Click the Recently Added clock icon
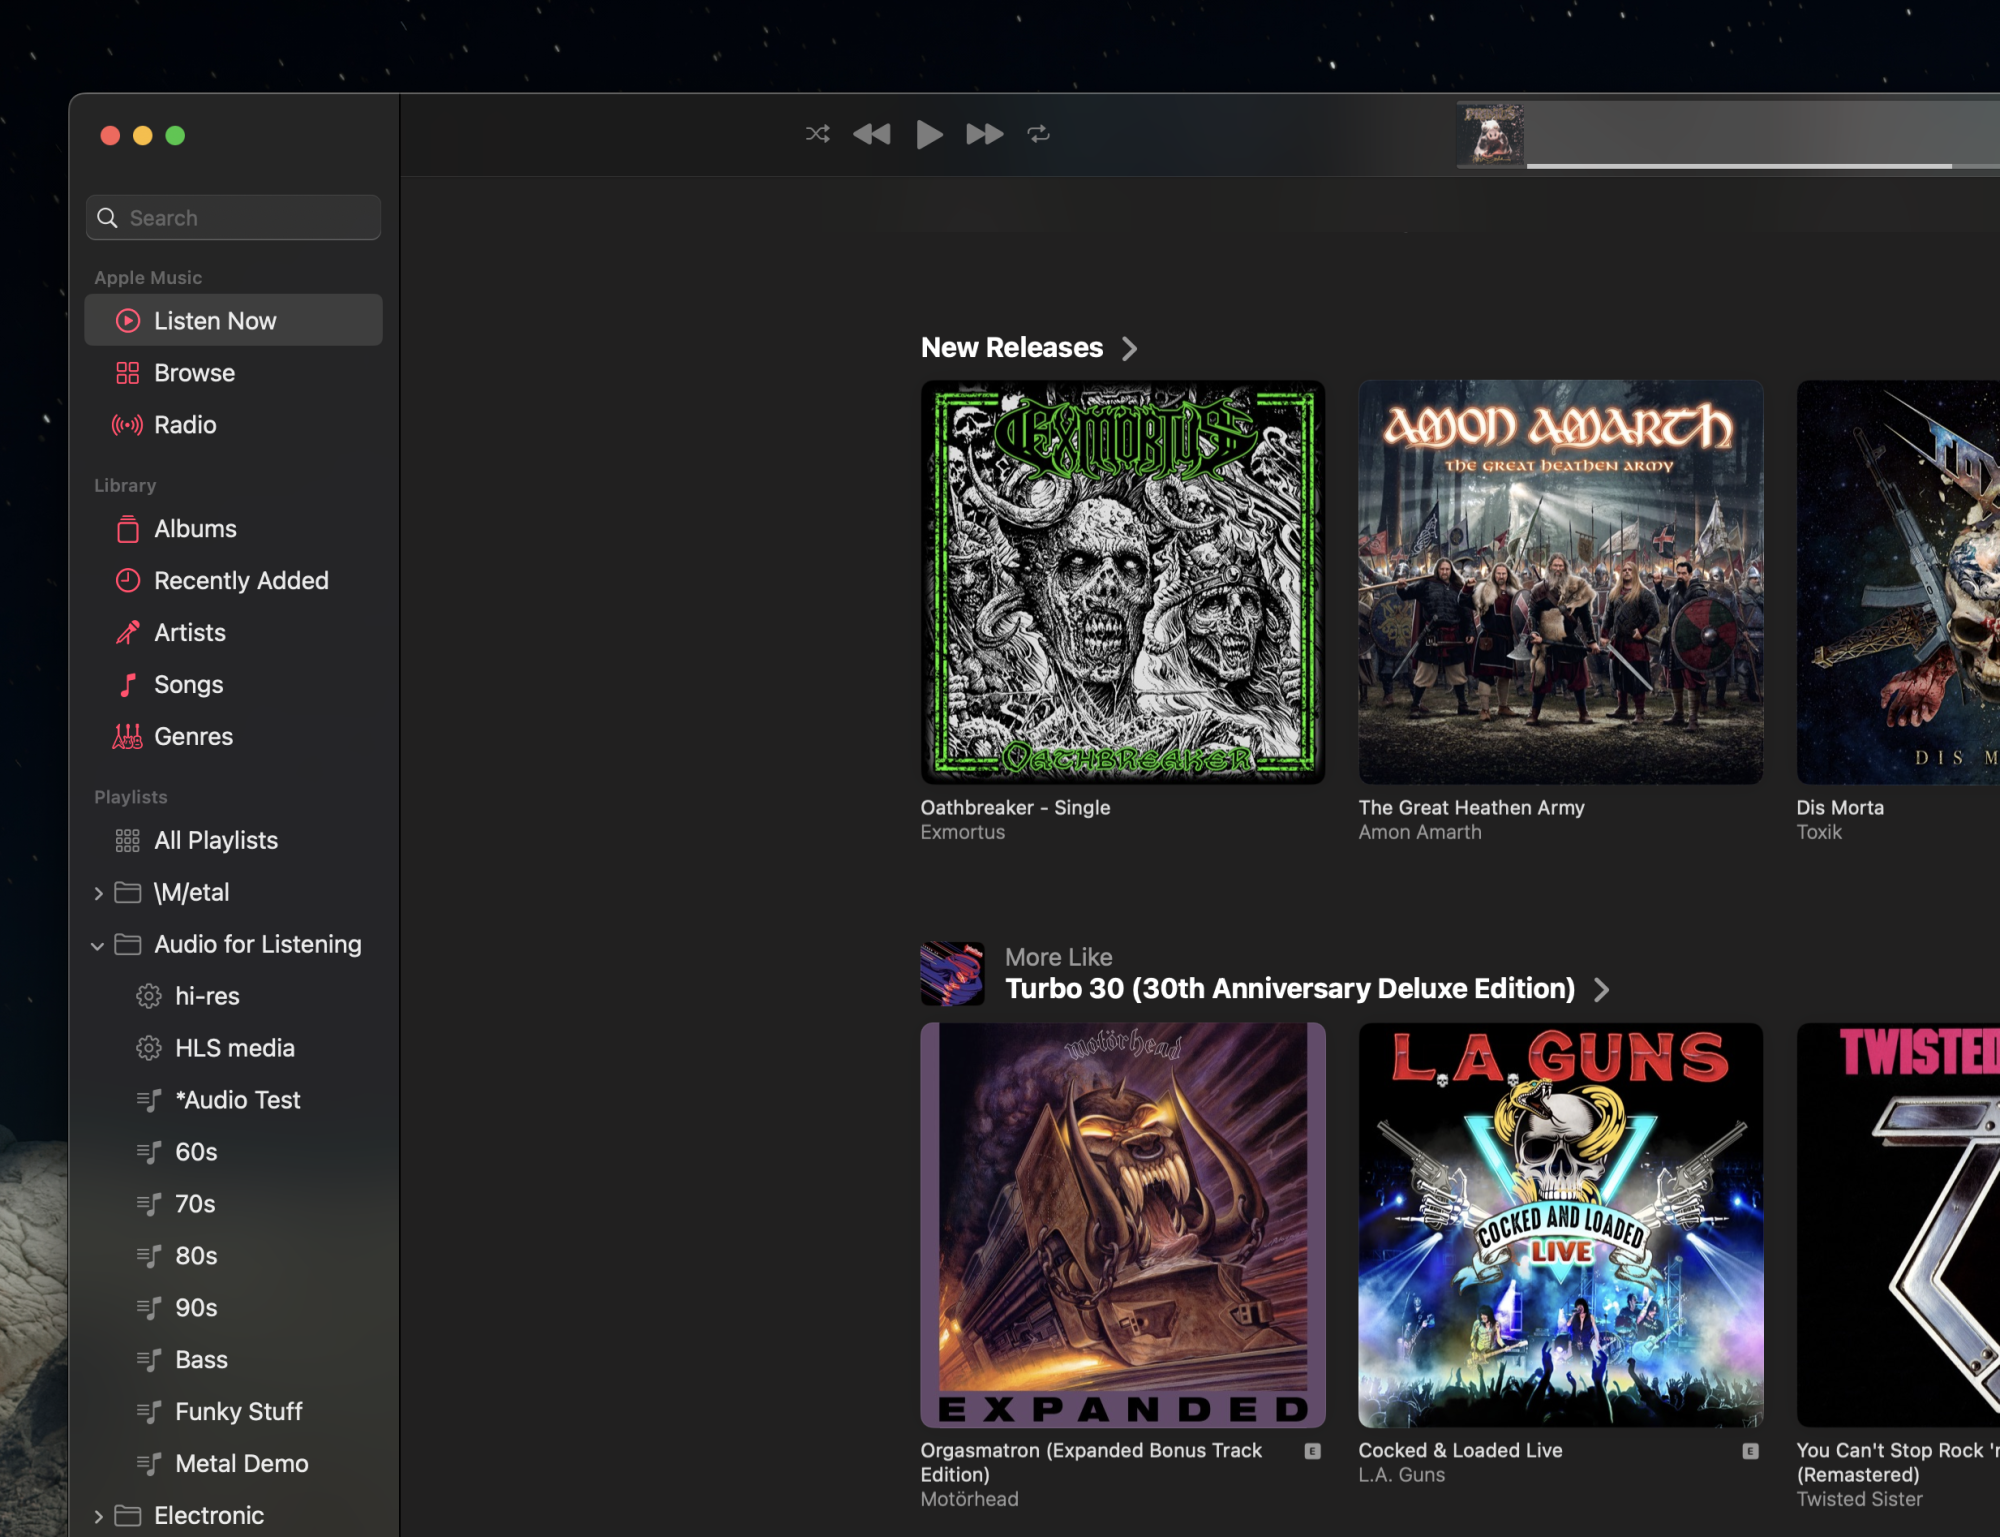This screenshot has width=2000, height=1537. 128,580
